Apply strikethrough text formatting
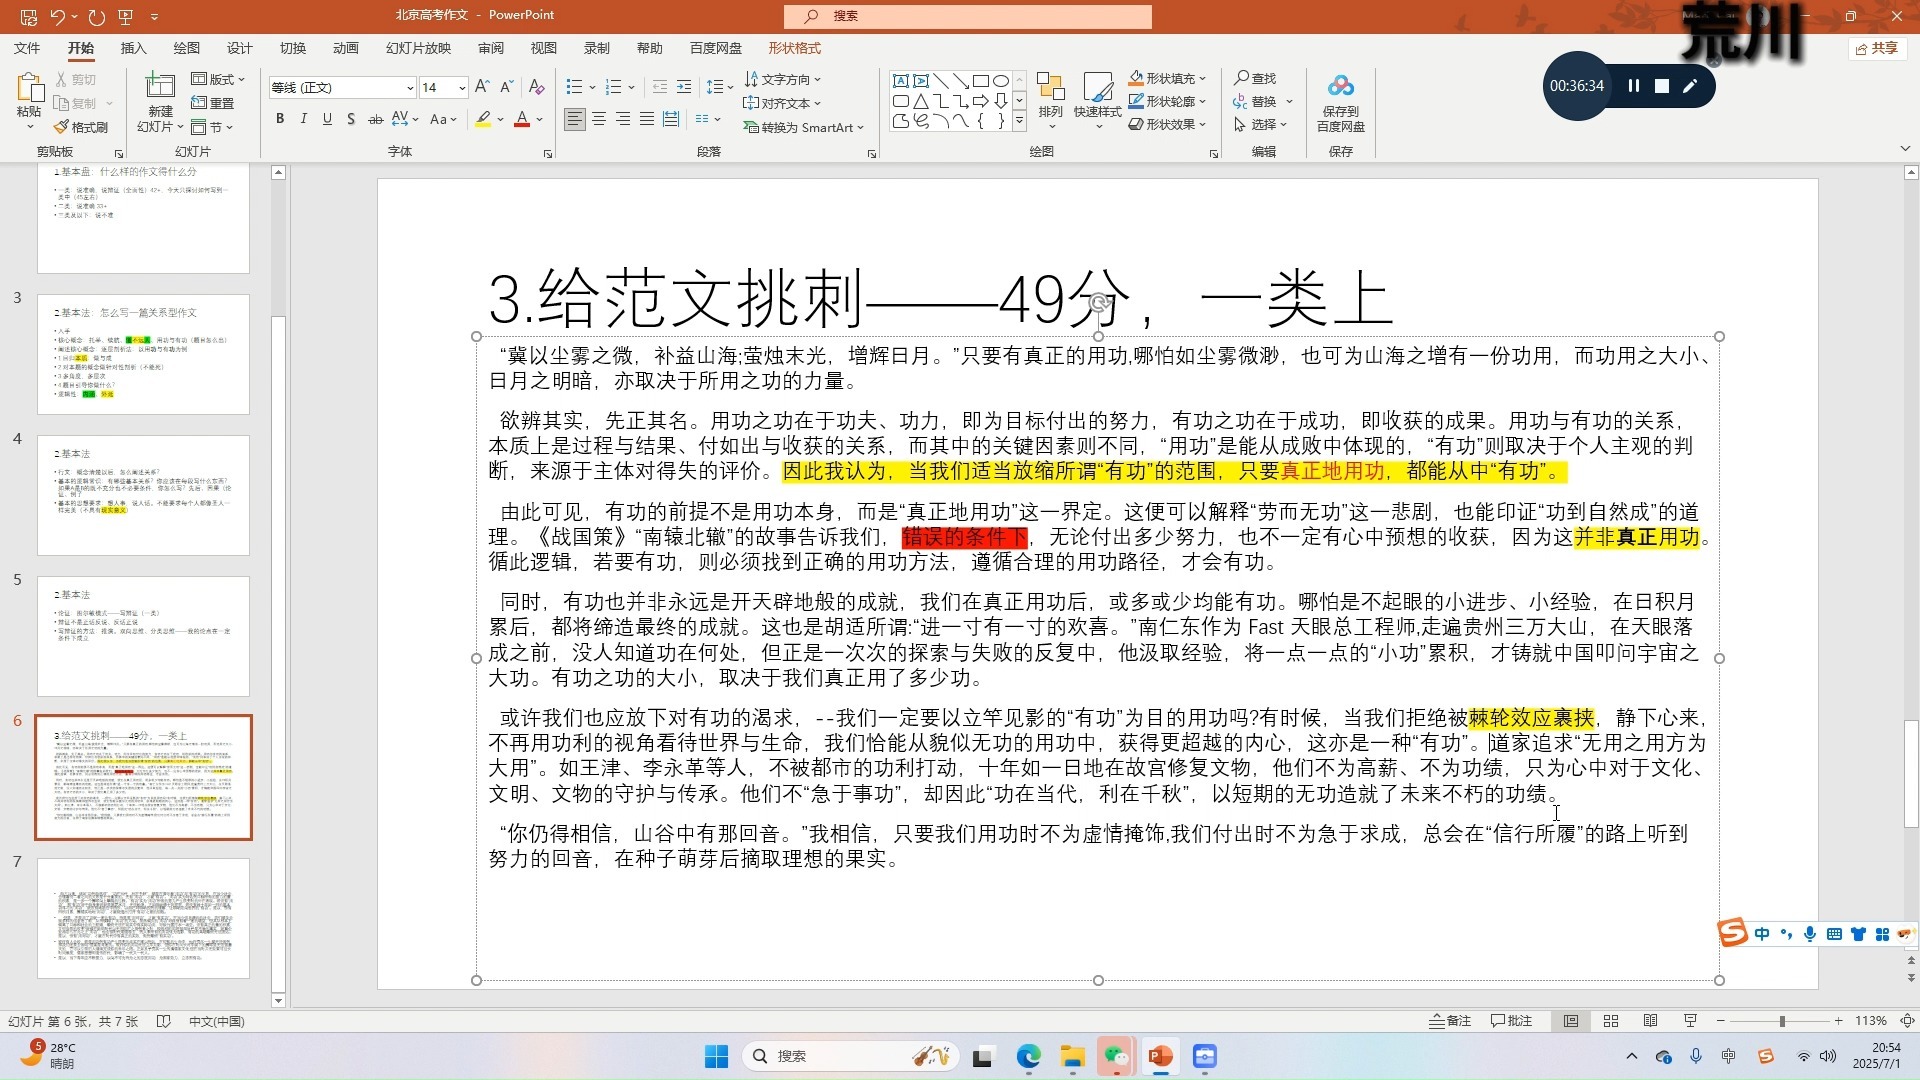 tap(375, 119)
